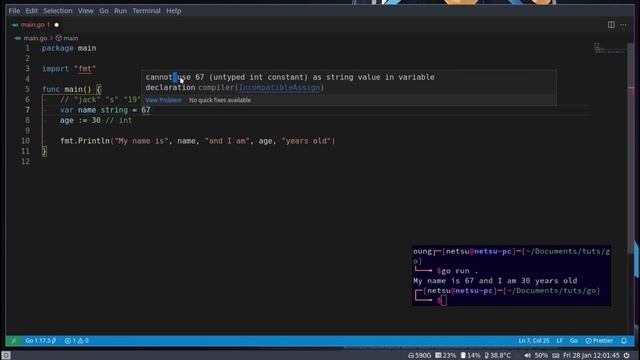Click the date and time in the taskbar
This screenshot has height=360, width=640.
pyautogui.click(x=591, y=356)
